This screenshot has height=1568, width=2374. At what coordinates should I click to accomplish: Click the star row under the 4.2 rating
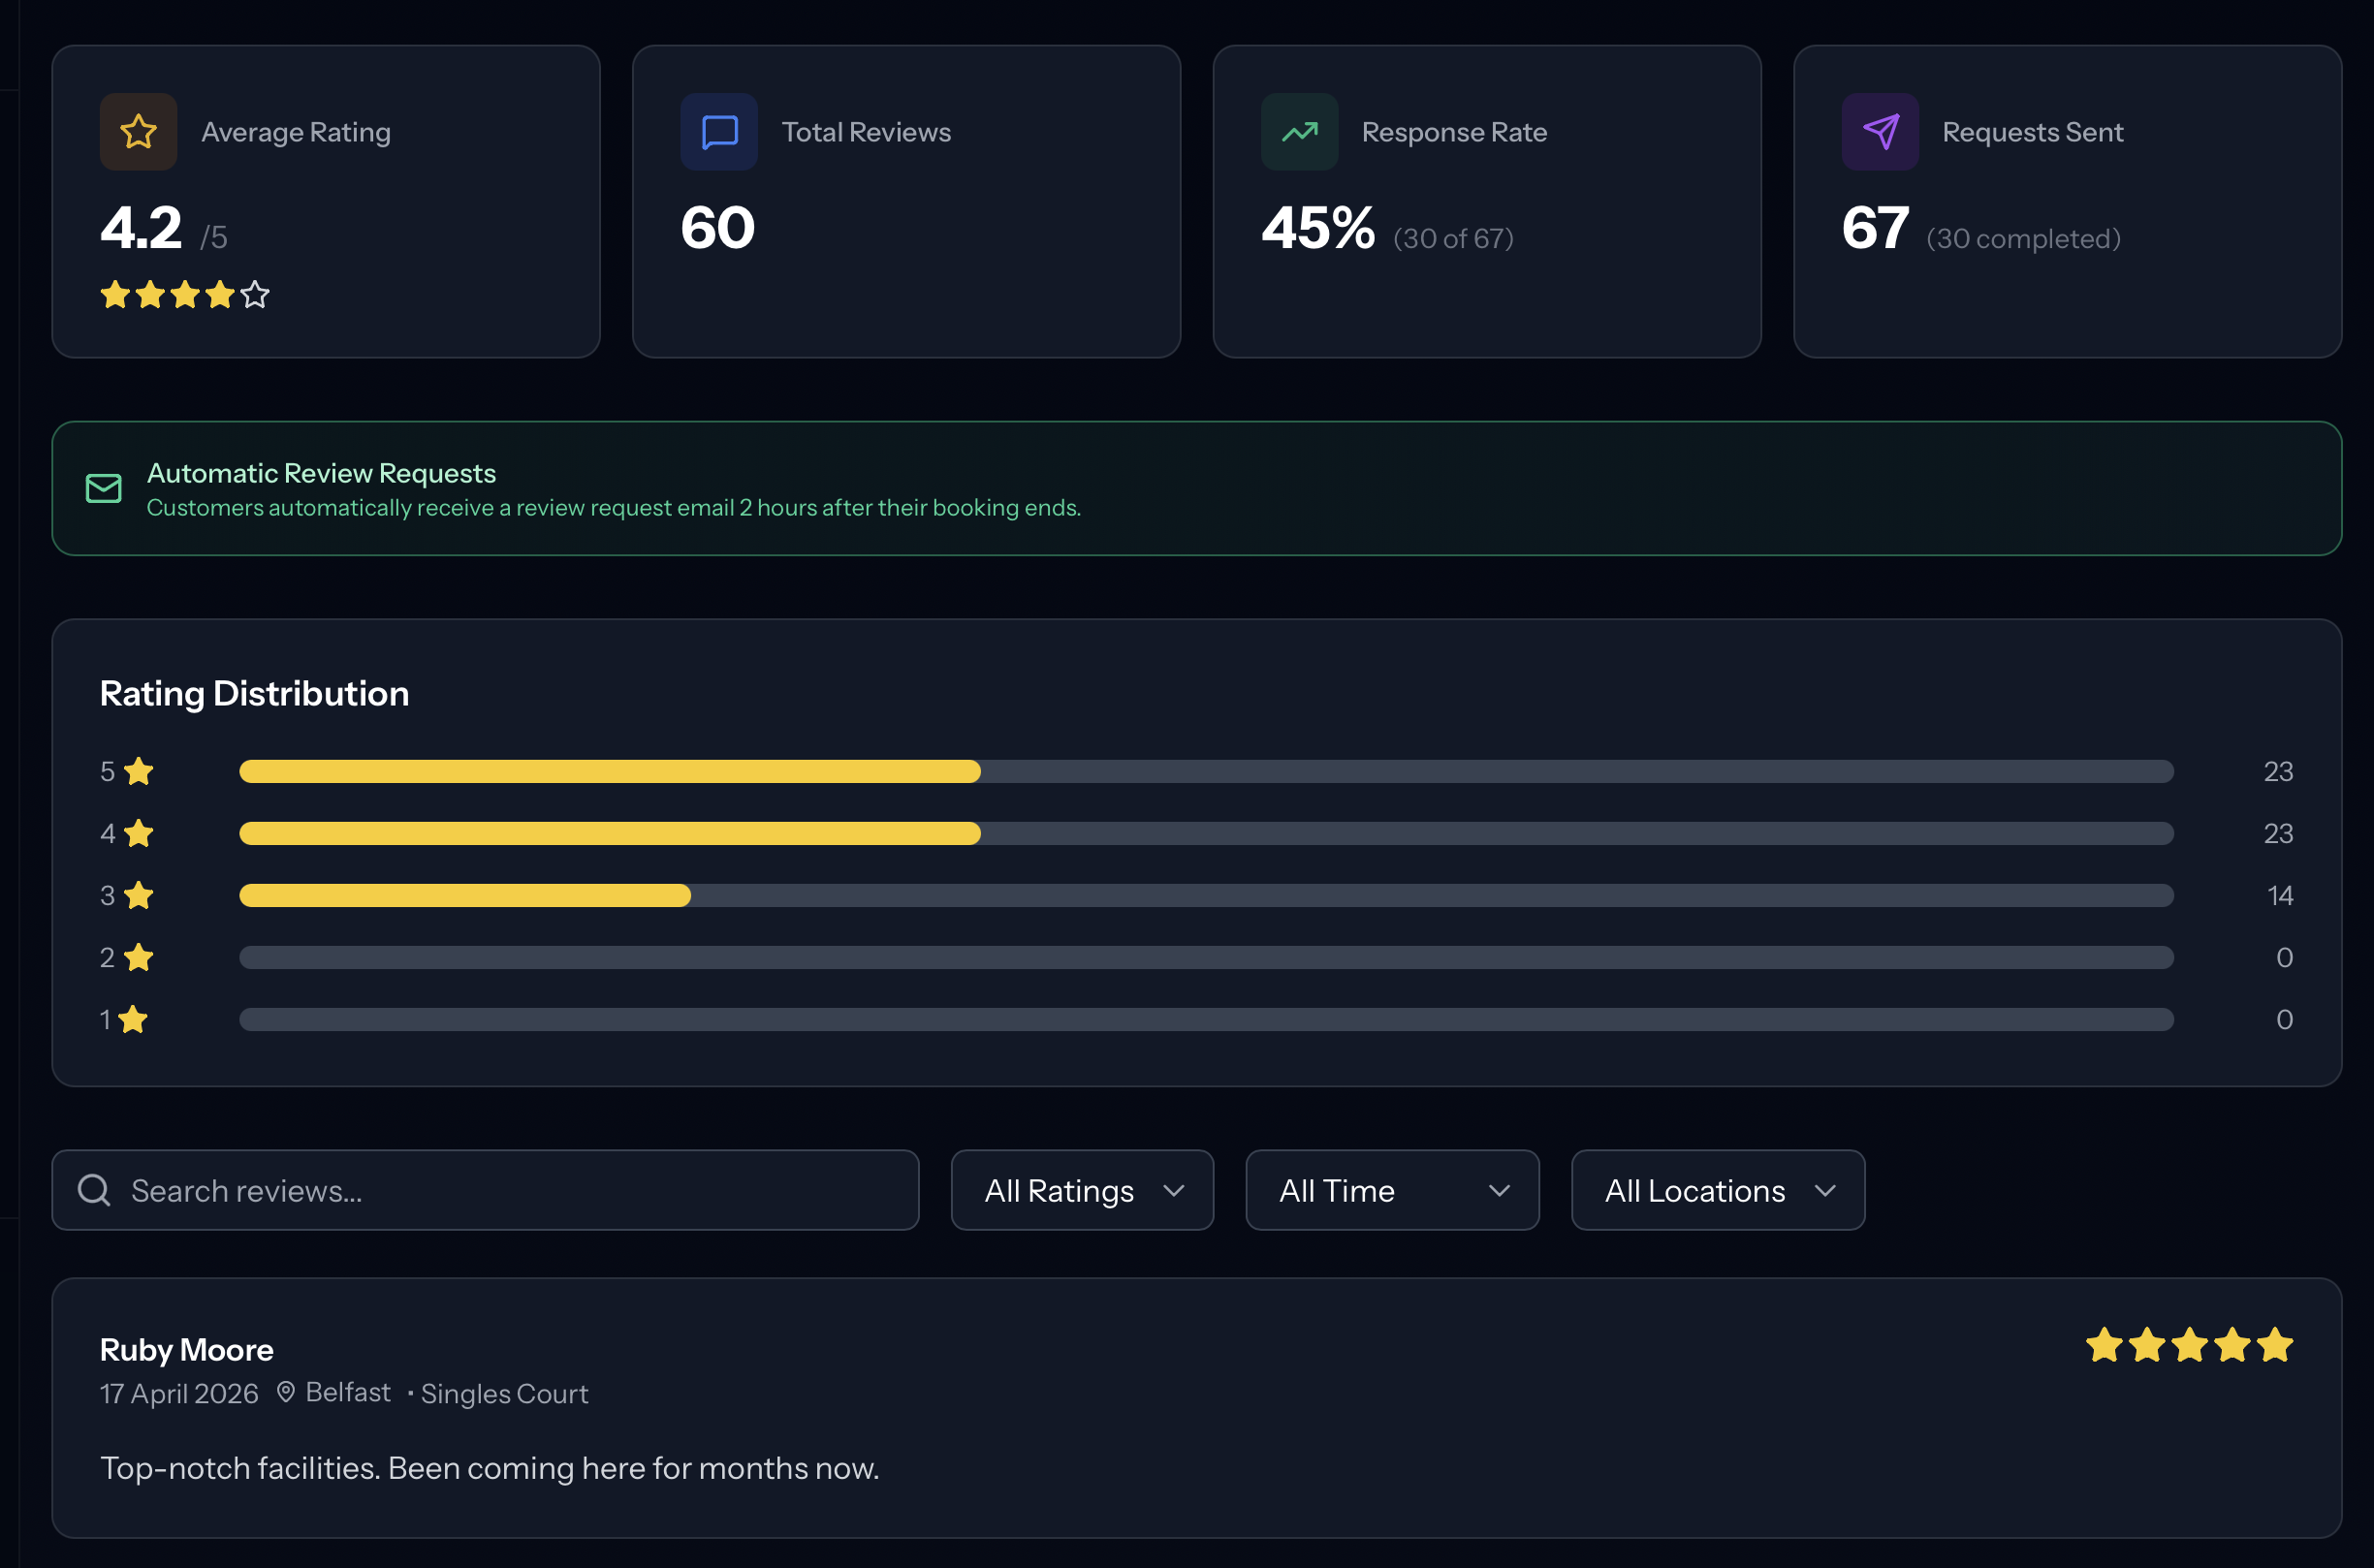(185, 295)
